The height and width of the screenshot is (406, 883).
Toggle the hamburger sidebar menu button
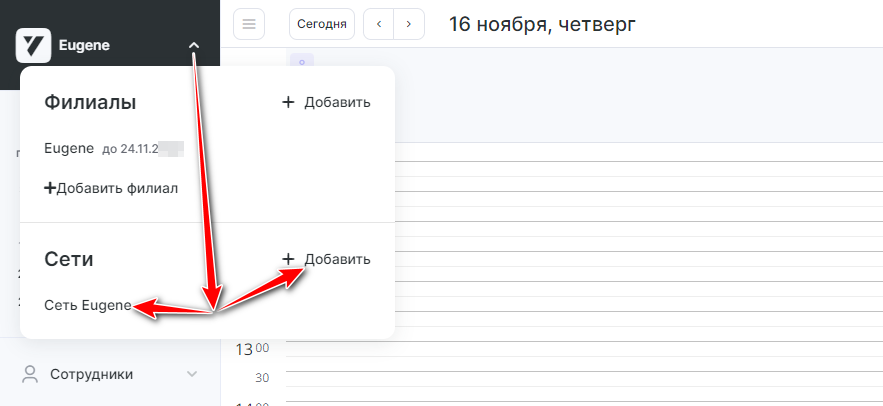pos(249,24)
